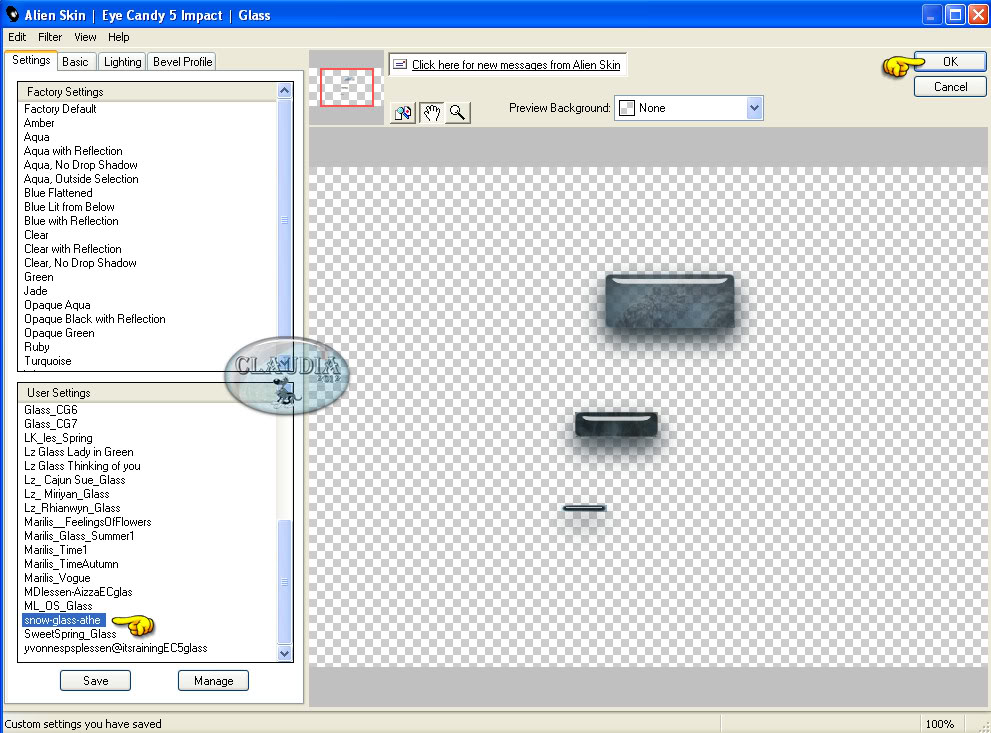Select the Blue Flattened preset
991x733 pixels.
pyautogui.click(x=58, y=193)
